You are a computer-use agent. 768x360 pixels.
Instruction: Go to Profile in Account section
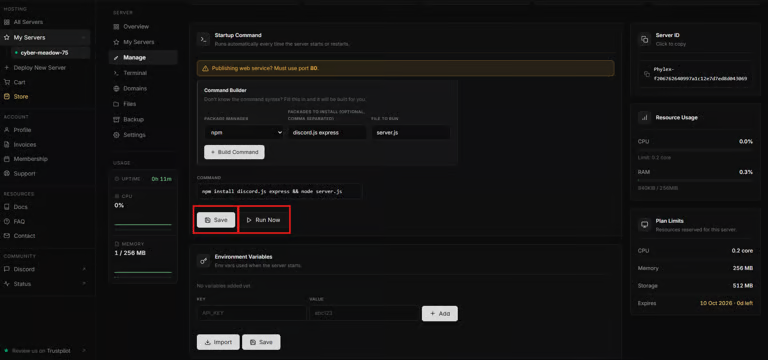[x=22, y=130]
